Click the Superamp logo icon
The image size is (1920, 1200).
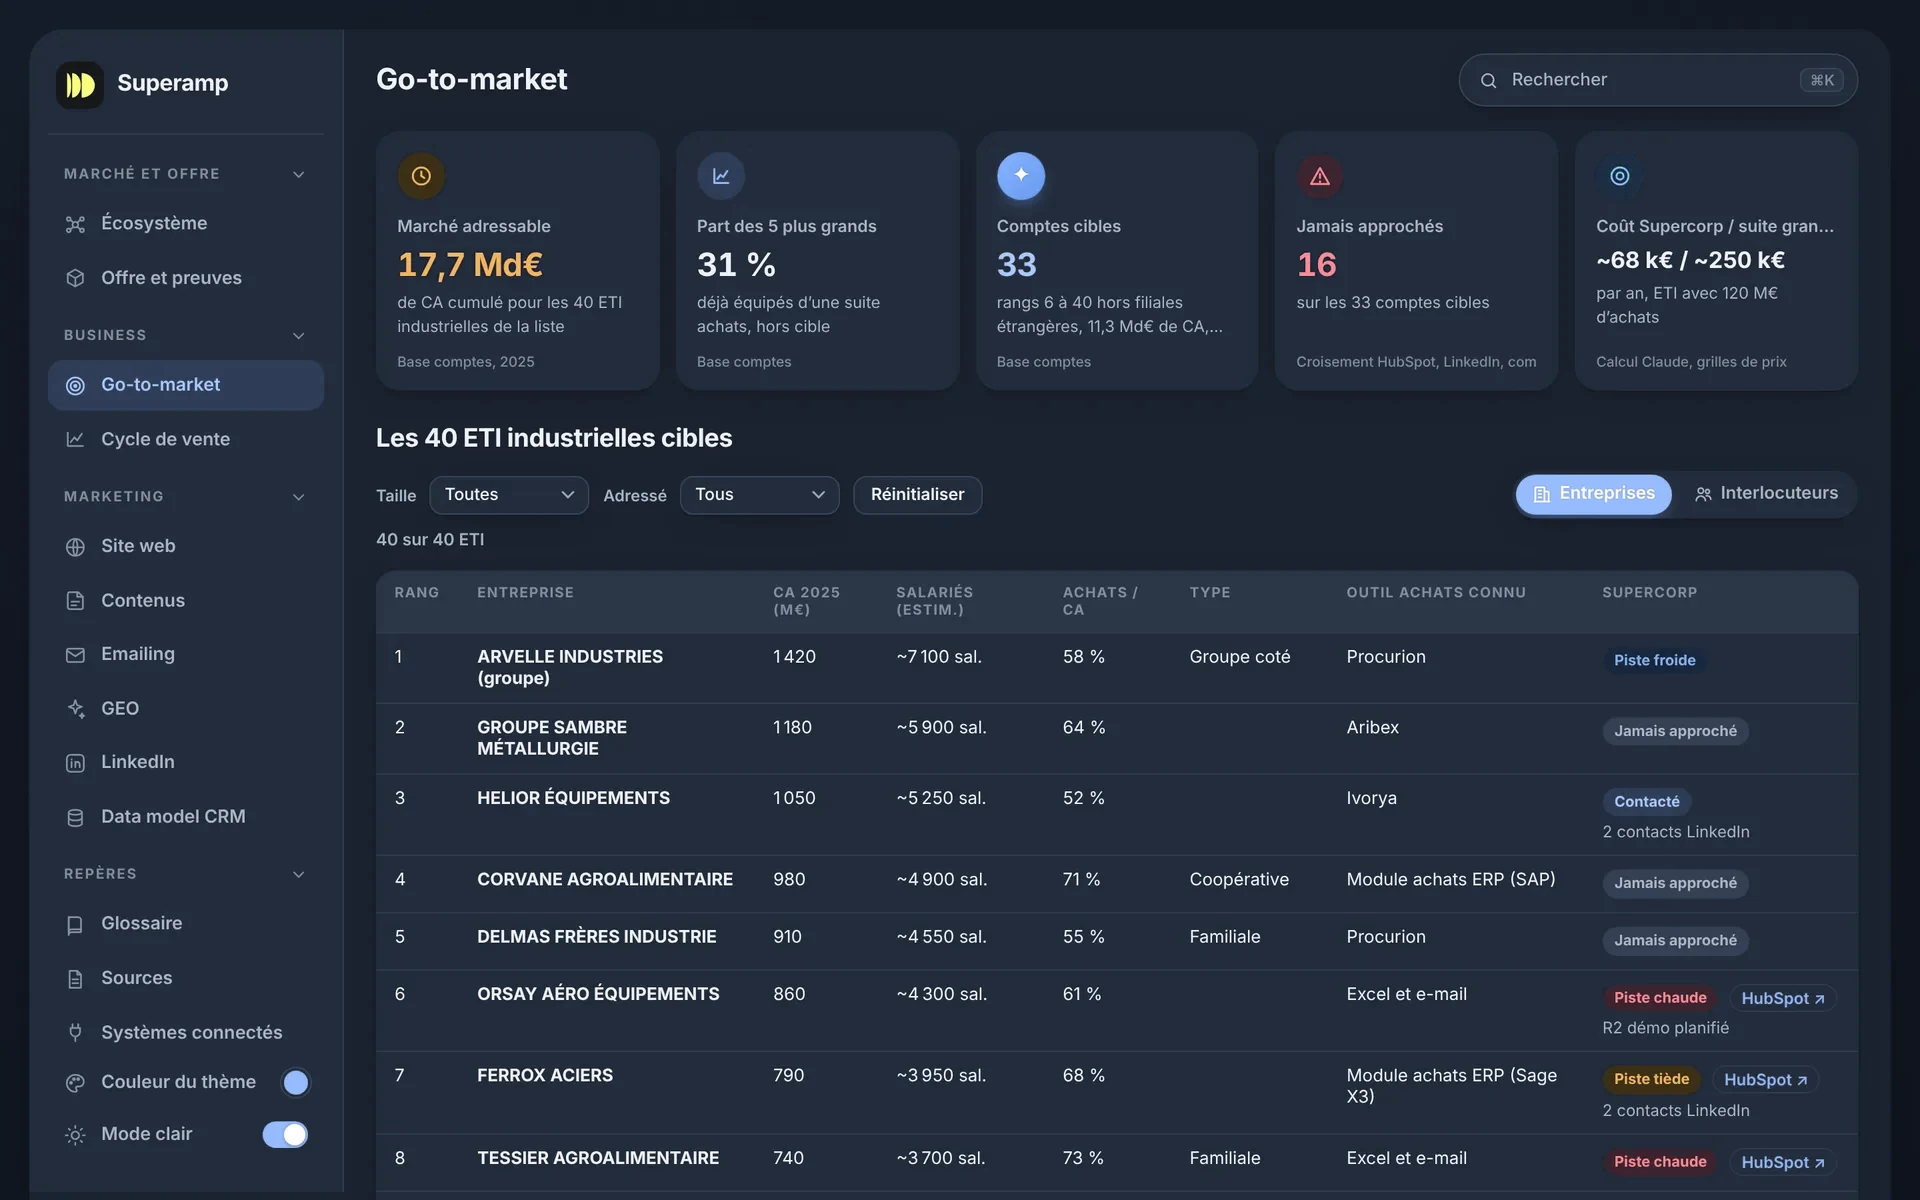(x=80, y=84)
